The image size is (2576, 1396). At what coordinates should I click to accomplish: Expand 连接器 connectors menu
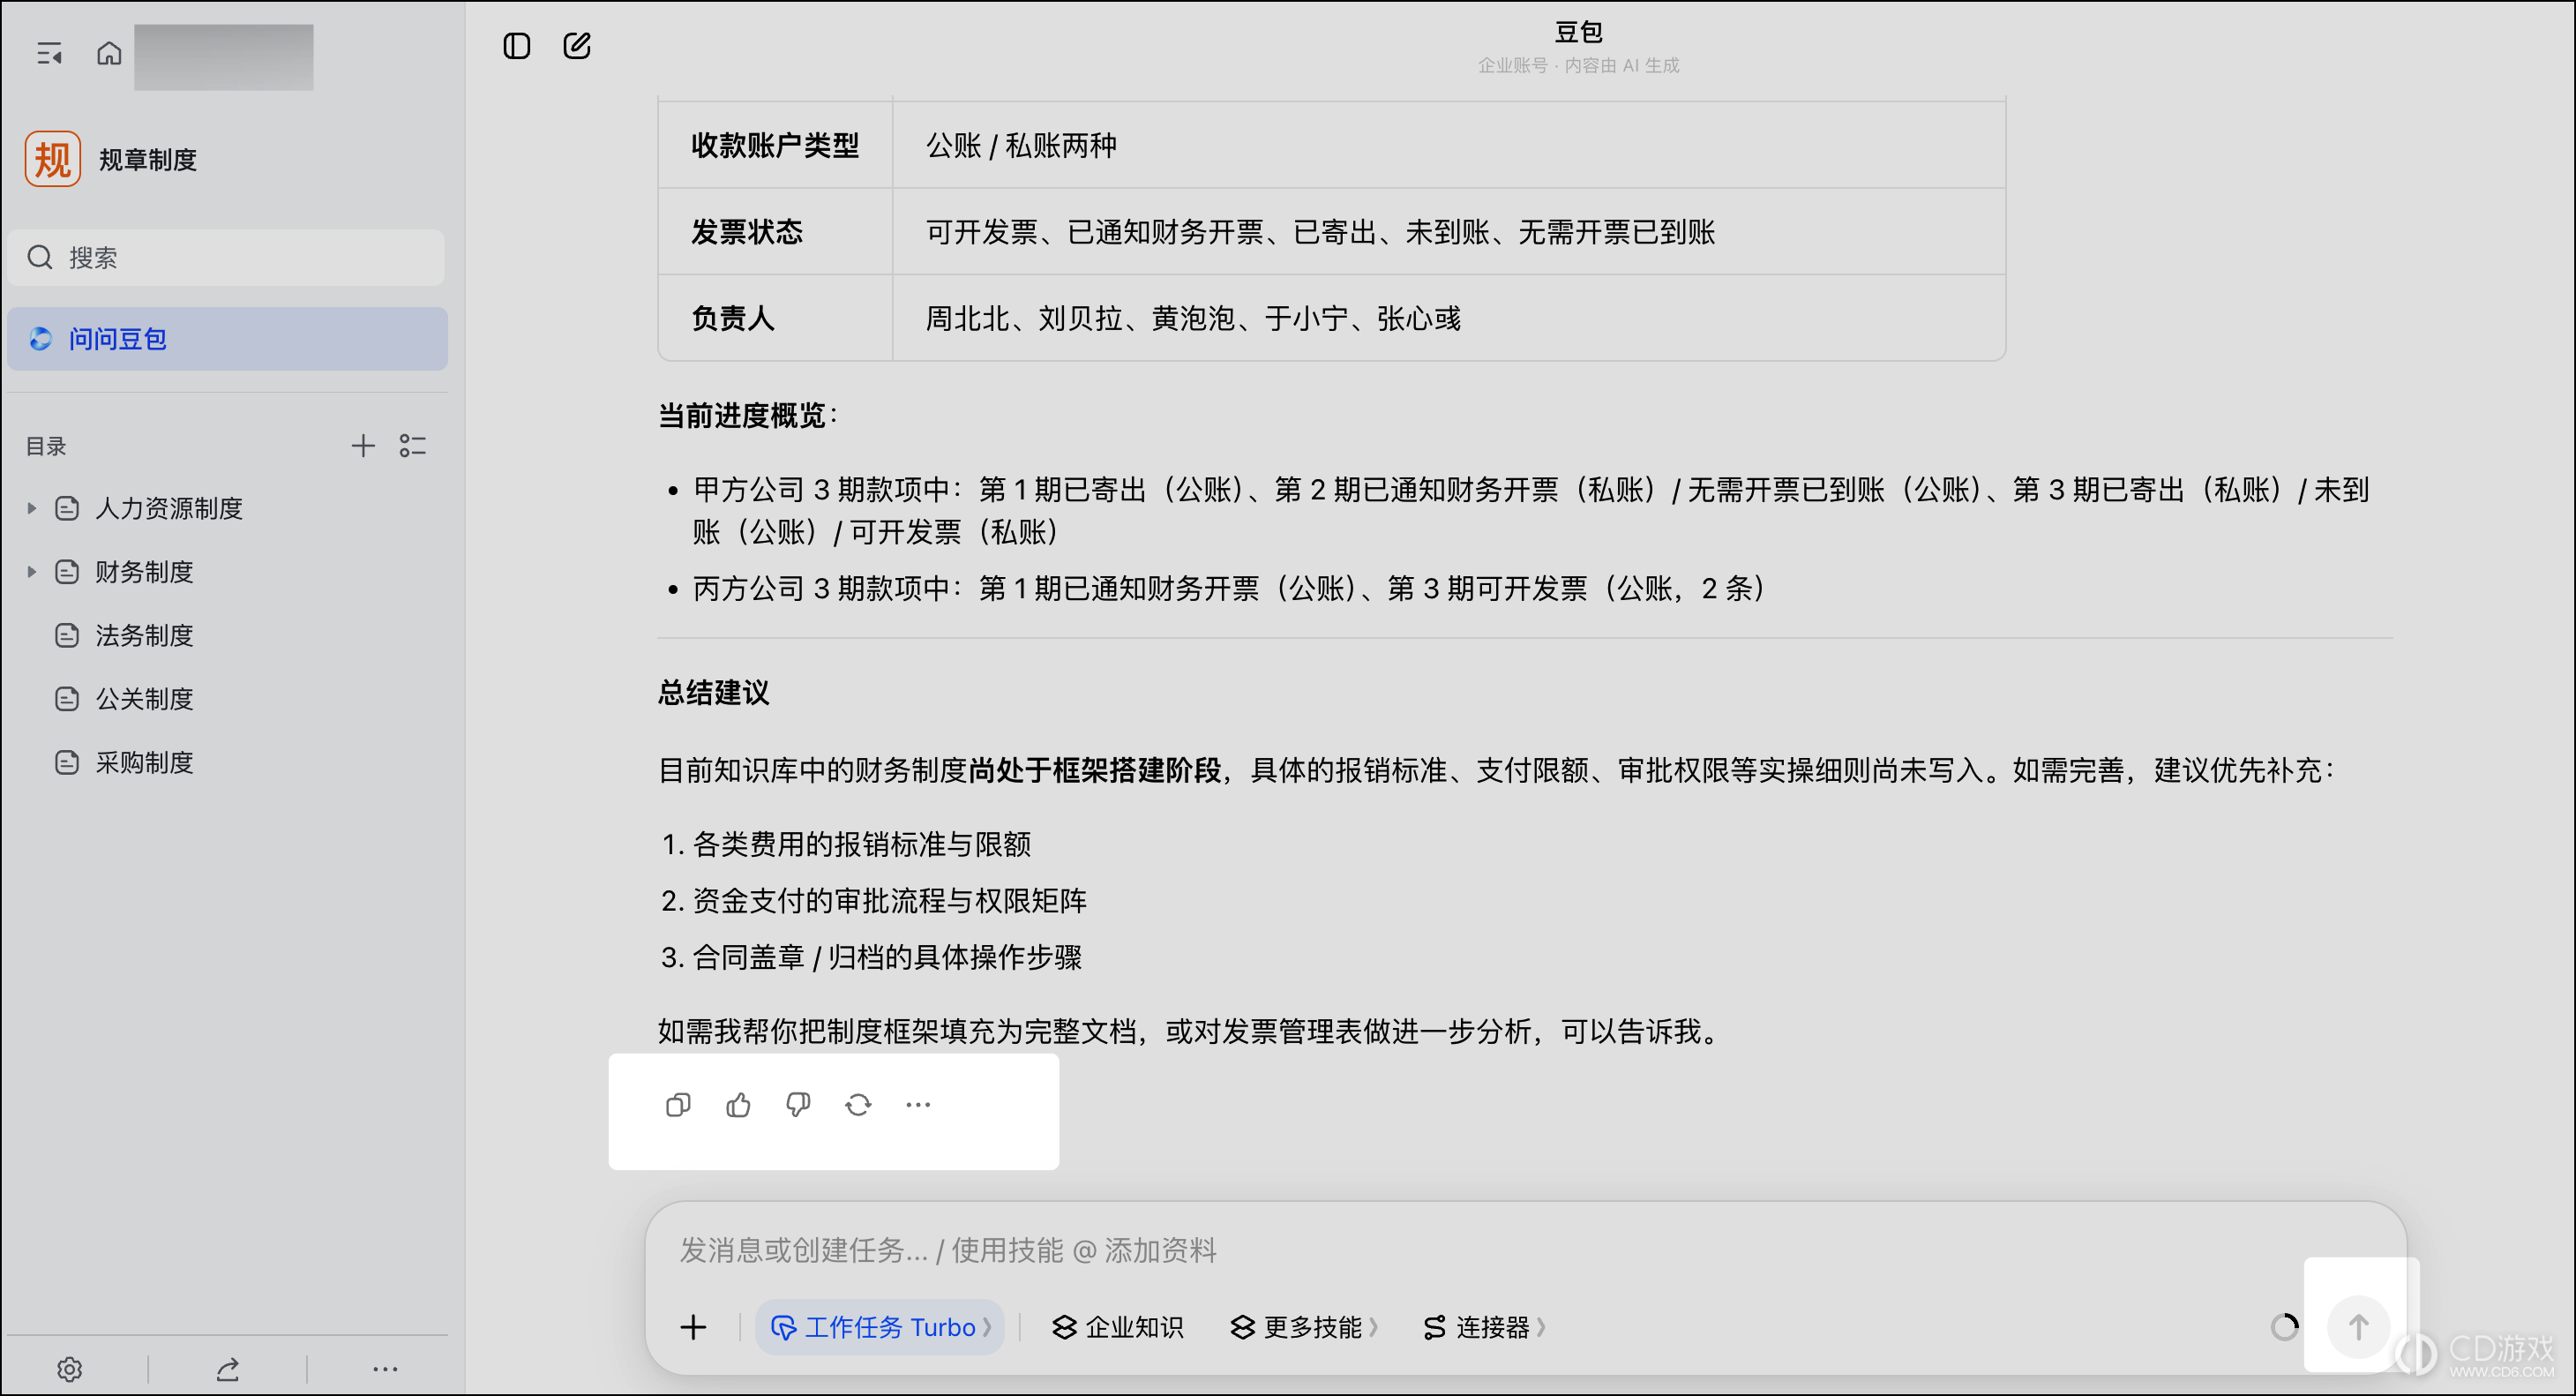pyautogui.click(x=1484, y=1327)
